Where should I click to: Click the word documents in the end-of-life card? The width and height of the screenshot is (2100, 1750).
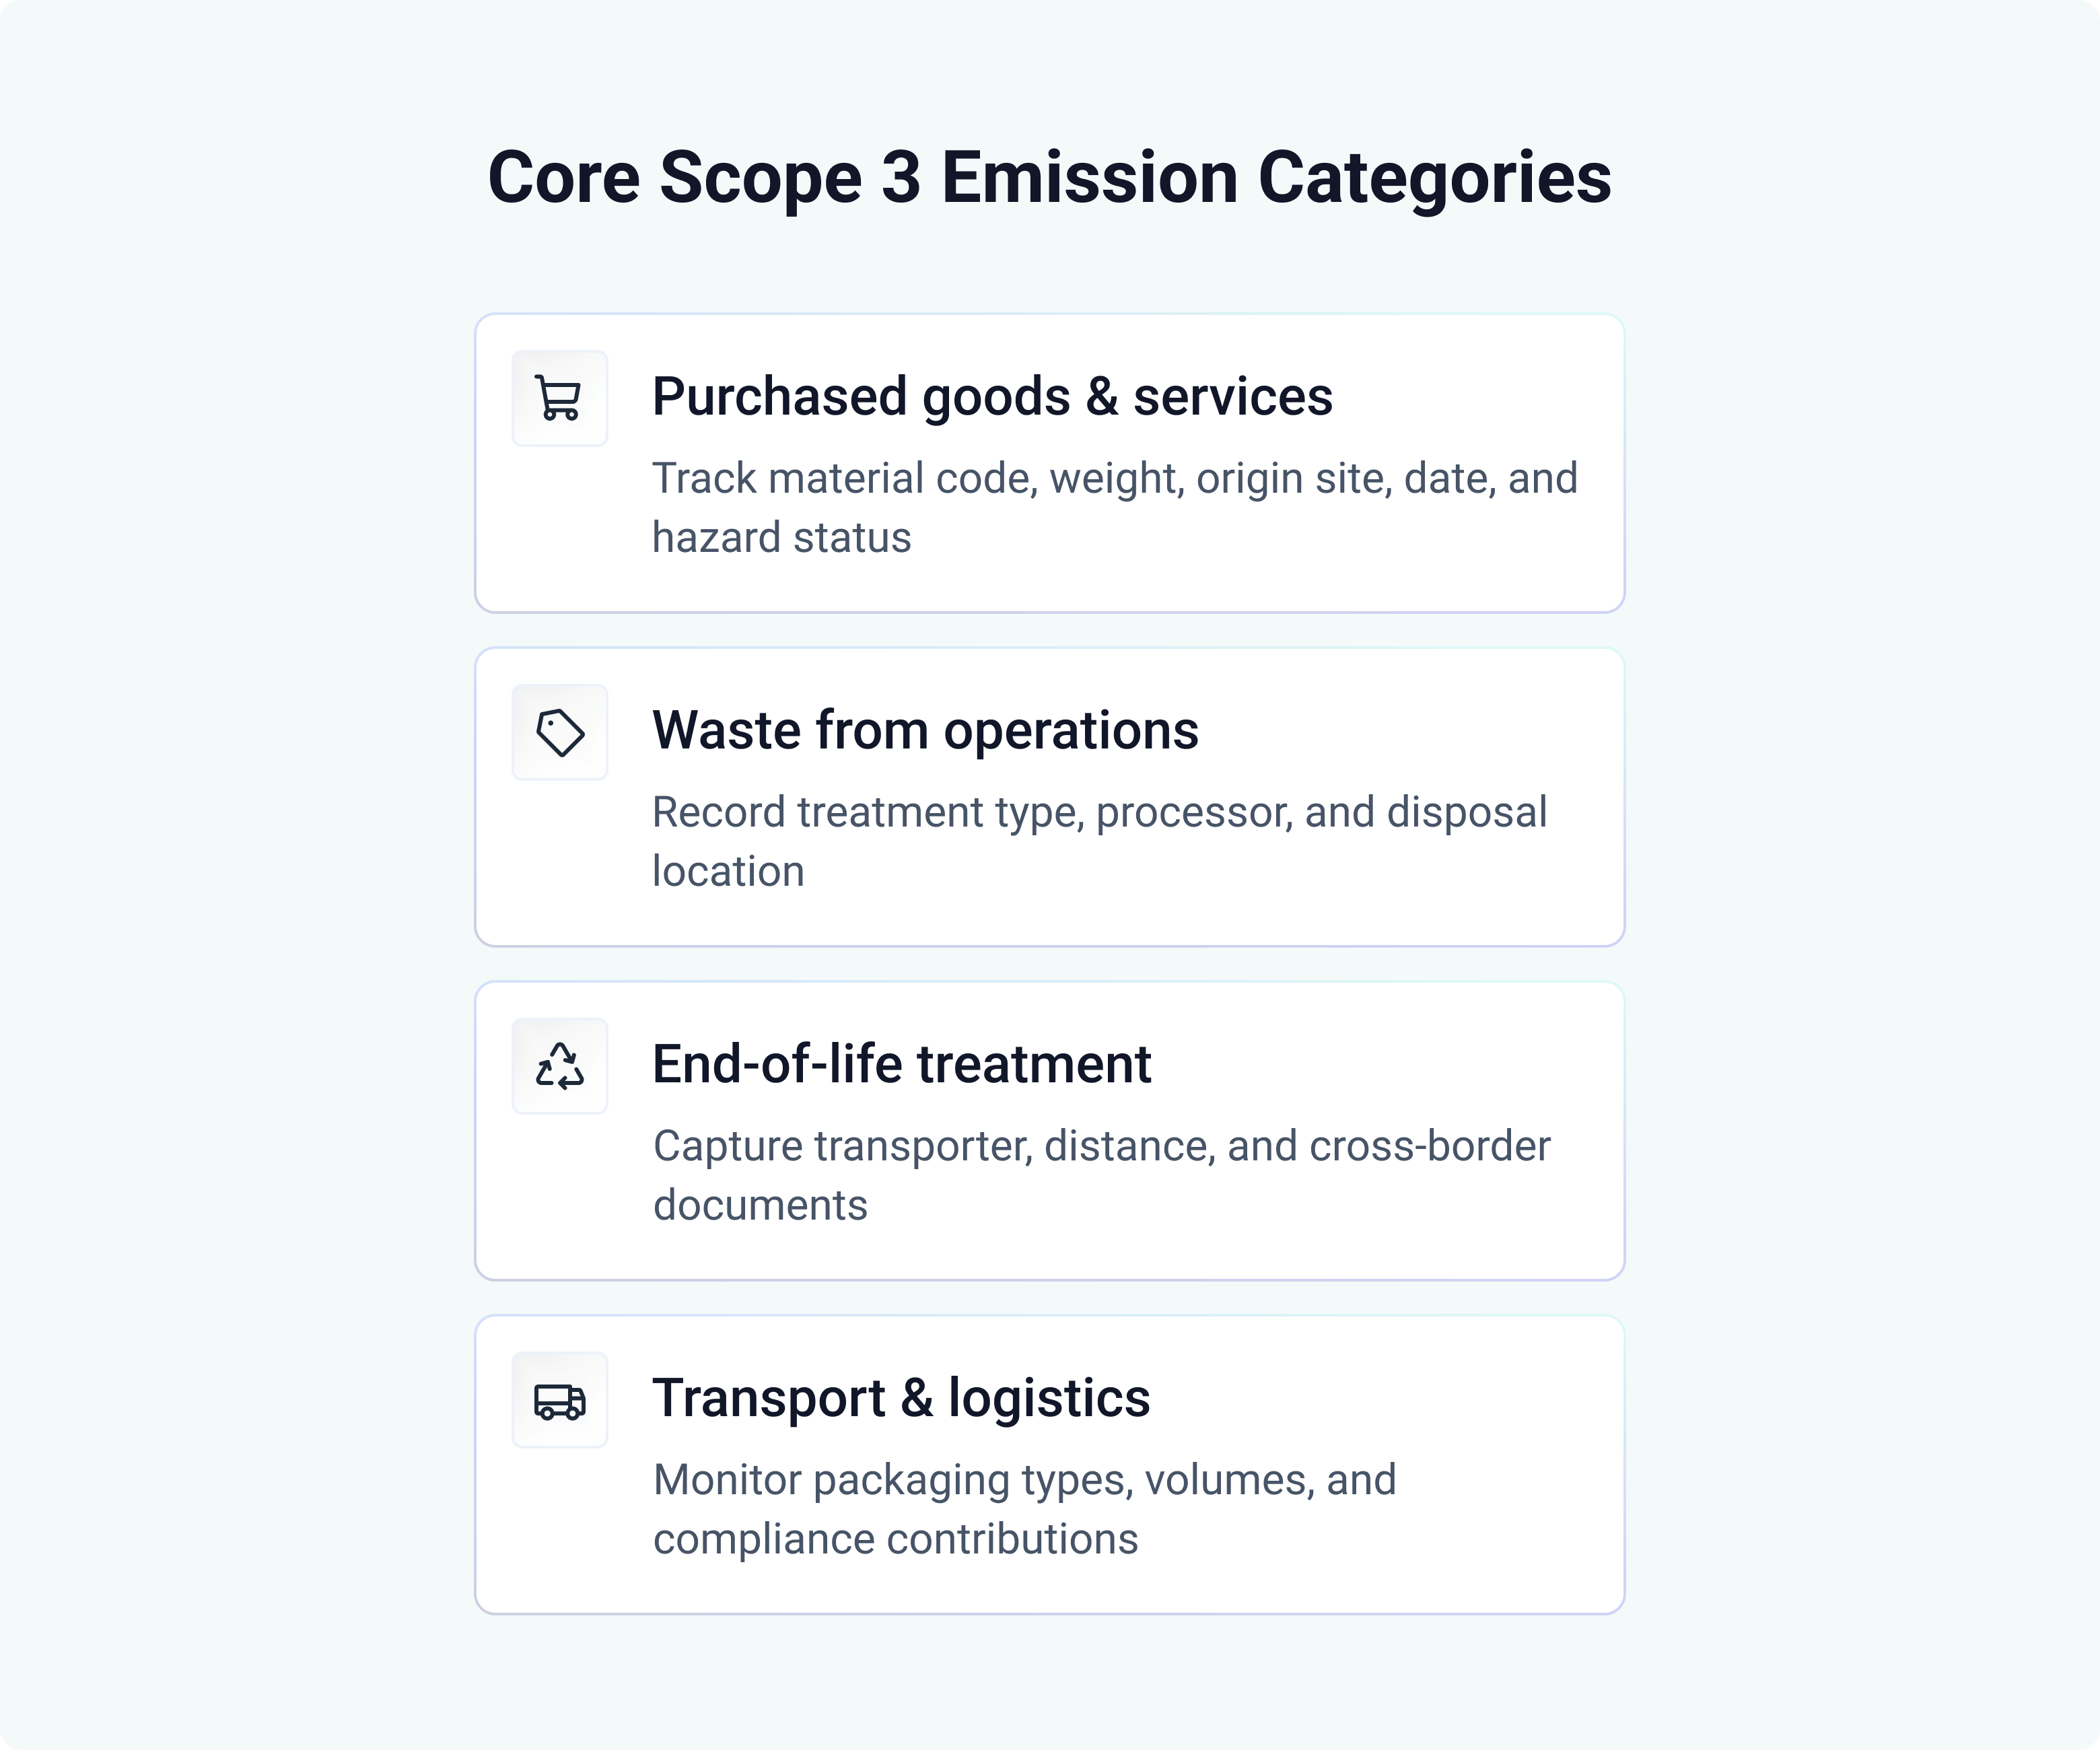tap(760, 1206)
